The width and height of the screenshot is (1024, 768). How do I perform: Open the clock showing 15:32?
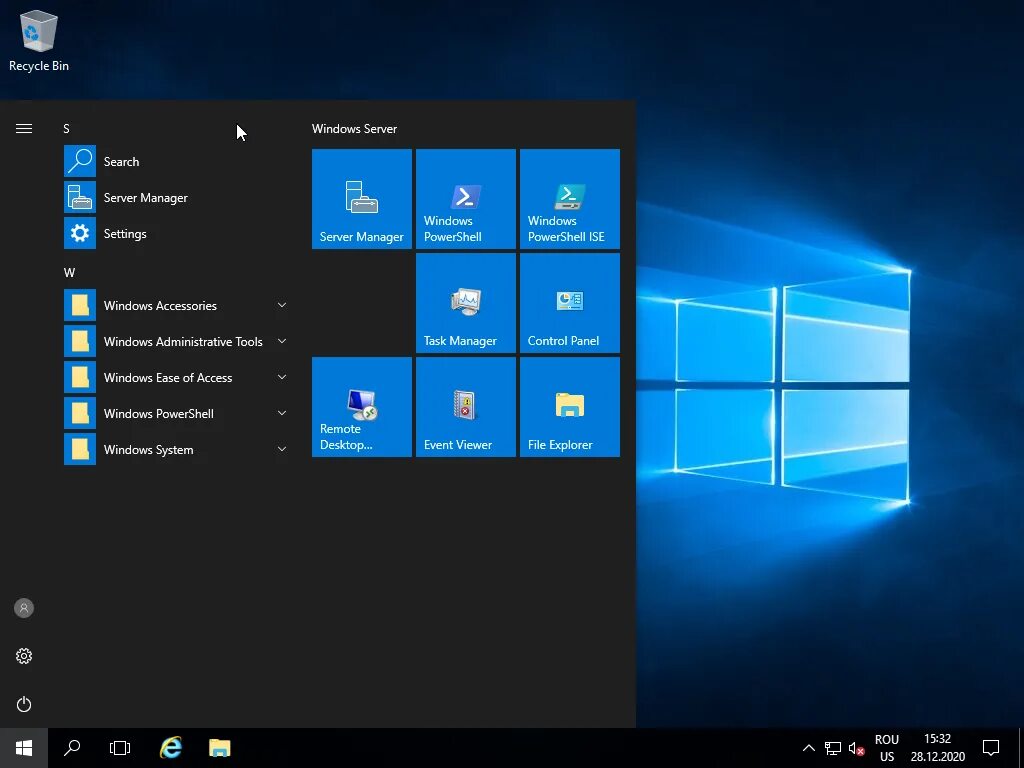click(x=938, y=748)
